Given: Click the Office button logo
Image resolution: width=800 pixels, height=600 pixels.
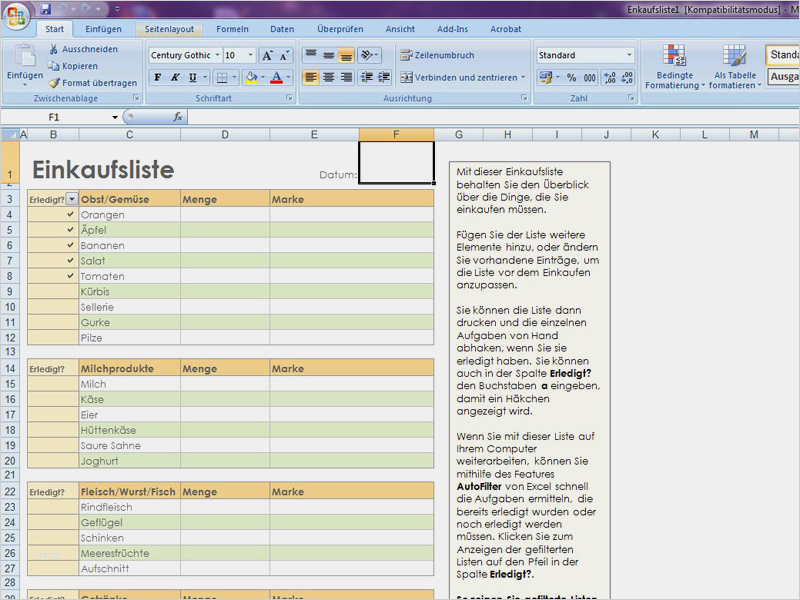Looking at the screenshot, I should 17,17.
